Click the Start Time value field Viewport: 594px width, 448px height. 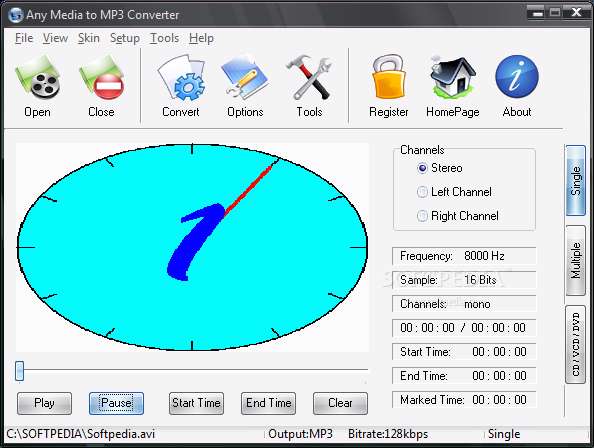[464, 352]
